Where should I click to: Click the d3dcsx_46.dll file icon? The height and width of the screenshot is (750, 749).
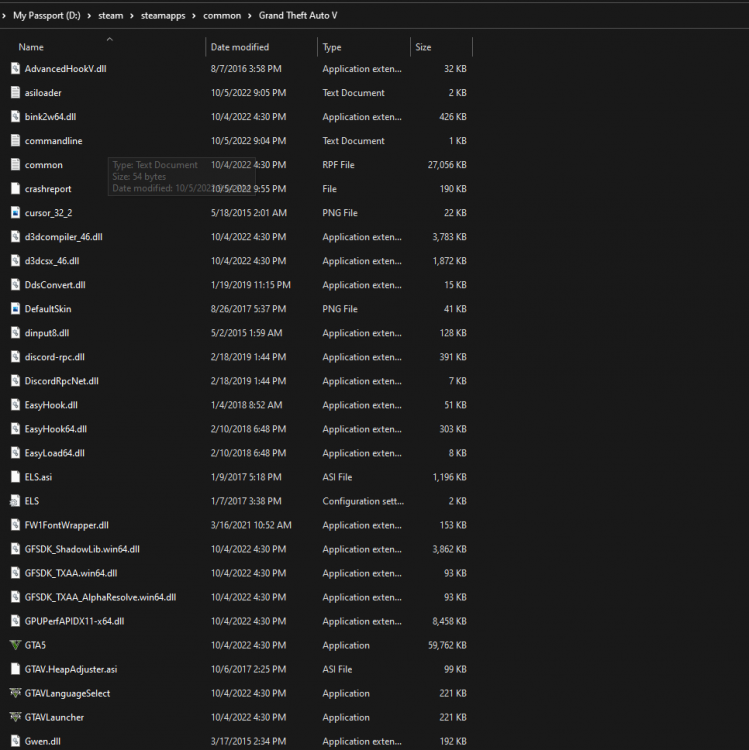pos(15,261)
